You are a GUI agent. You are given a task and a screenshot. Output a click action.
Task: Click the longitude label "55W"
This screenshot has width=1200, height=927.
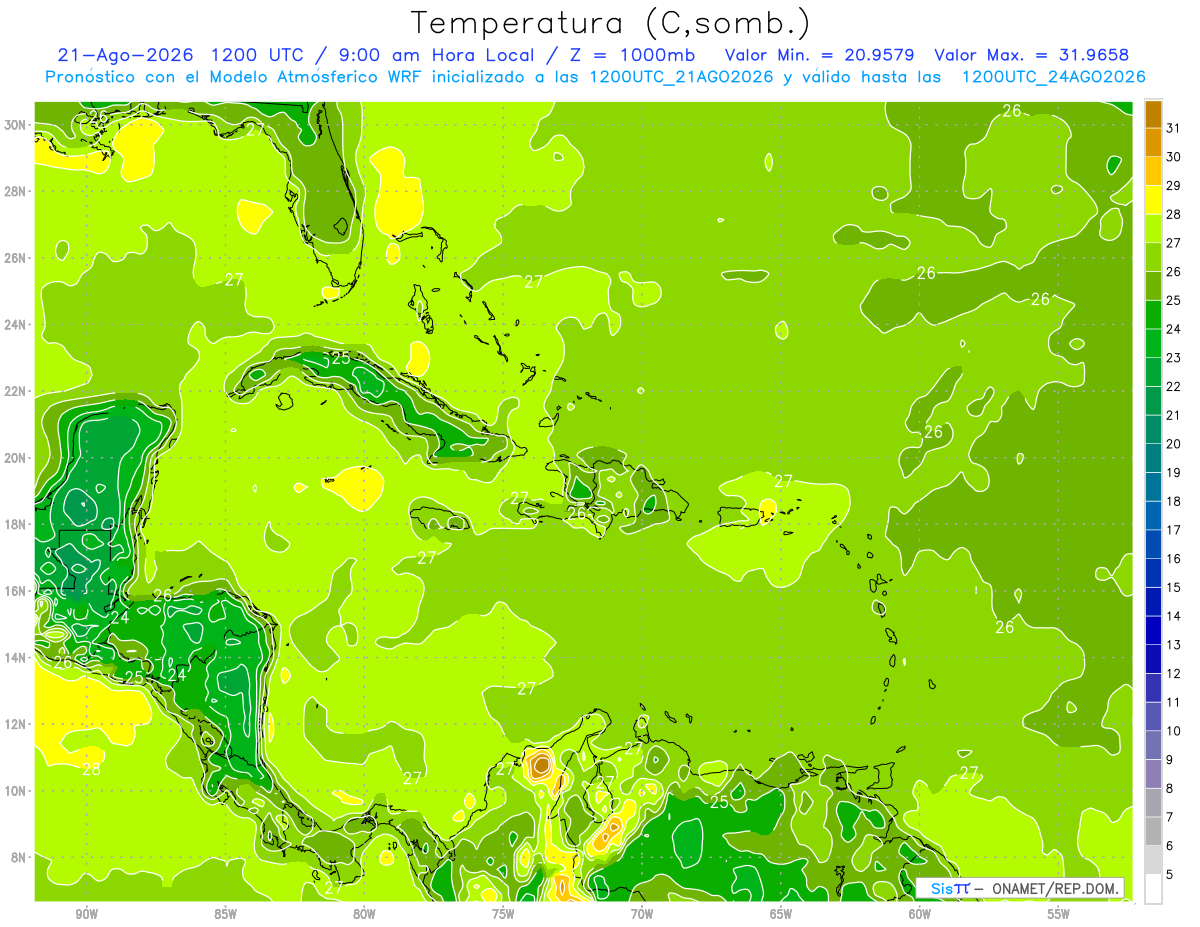pos(1059,914)
